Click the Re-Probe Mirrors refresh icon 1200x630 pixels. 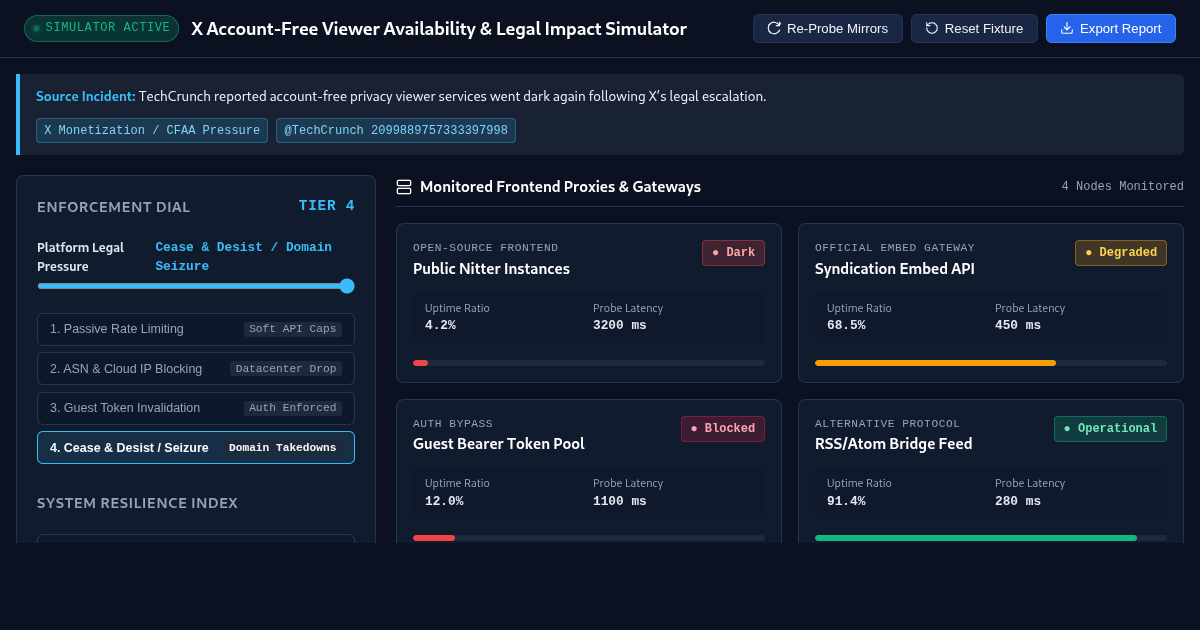click(x=774, y=28)
